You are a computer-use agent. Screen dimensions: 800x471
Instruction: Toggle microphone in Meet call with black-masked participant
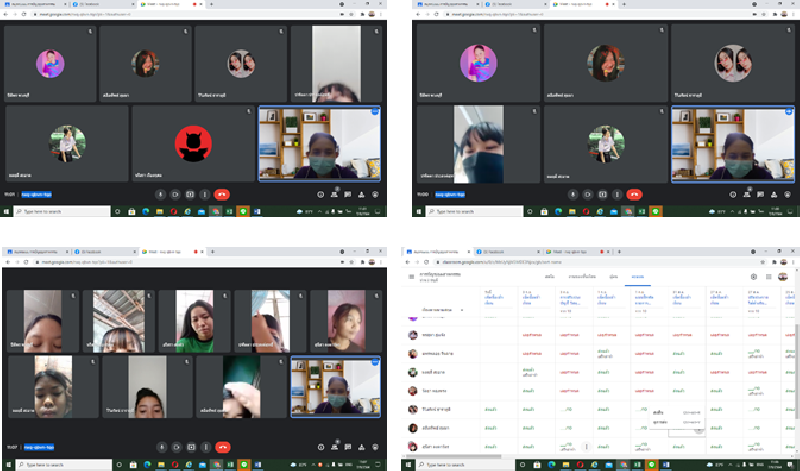(x=573, y=194)
